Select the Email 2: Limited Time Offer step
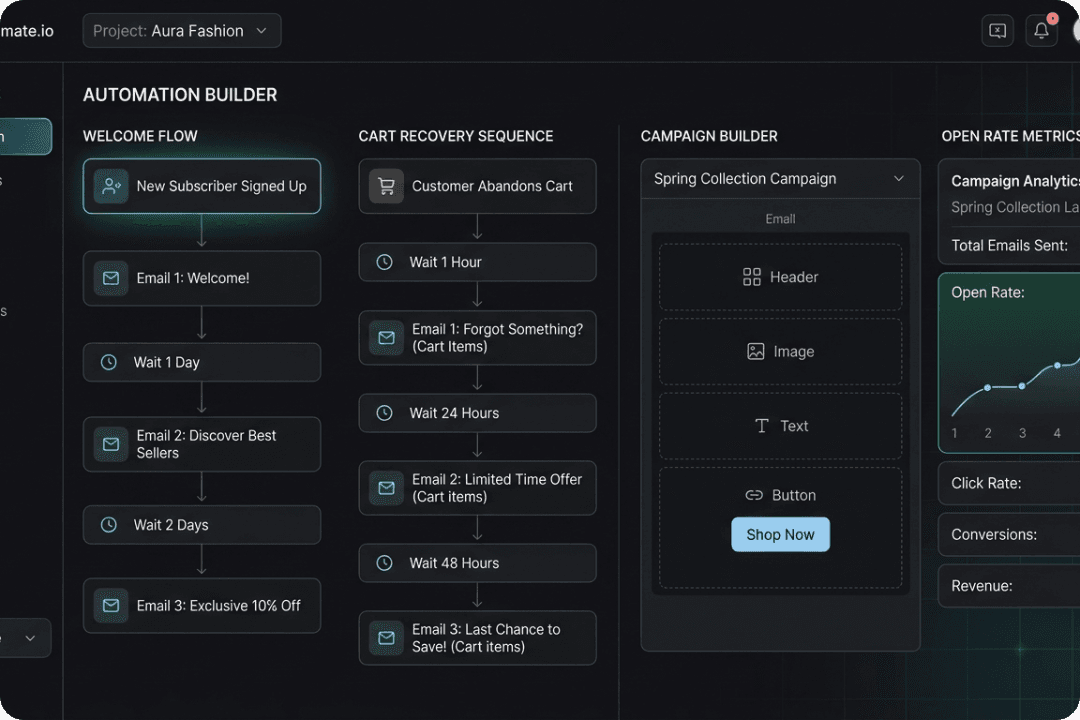1080x720 pixels. coord(477,488)
